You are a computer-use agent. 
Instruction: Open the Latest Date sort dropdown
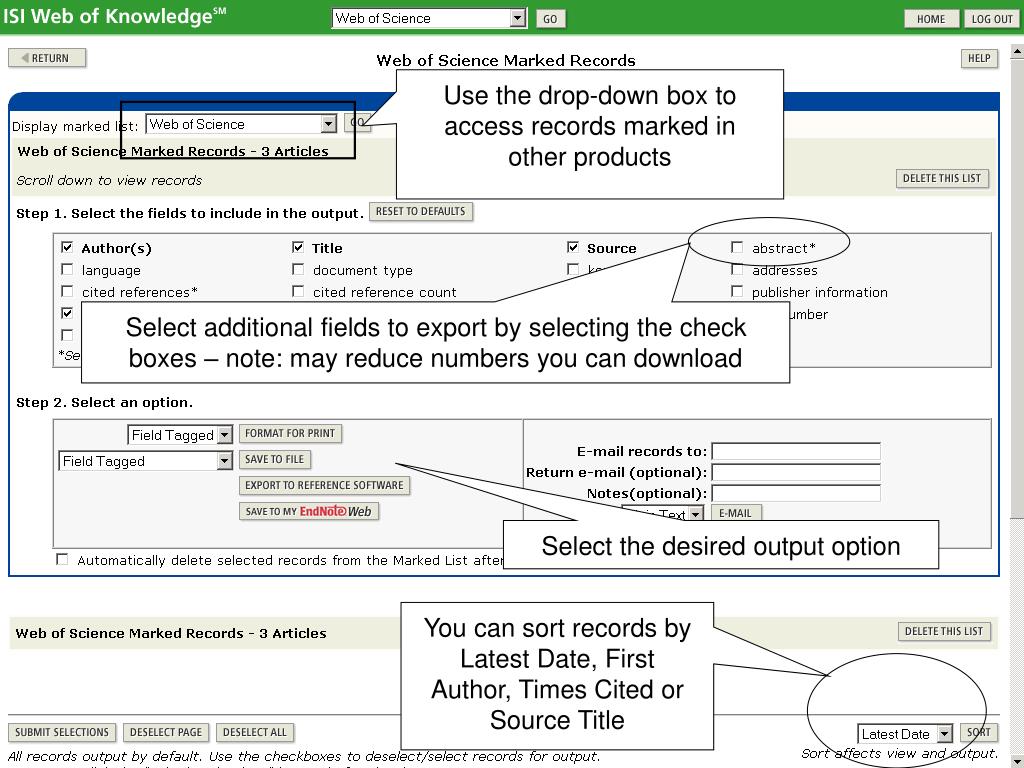coord(905,734)
